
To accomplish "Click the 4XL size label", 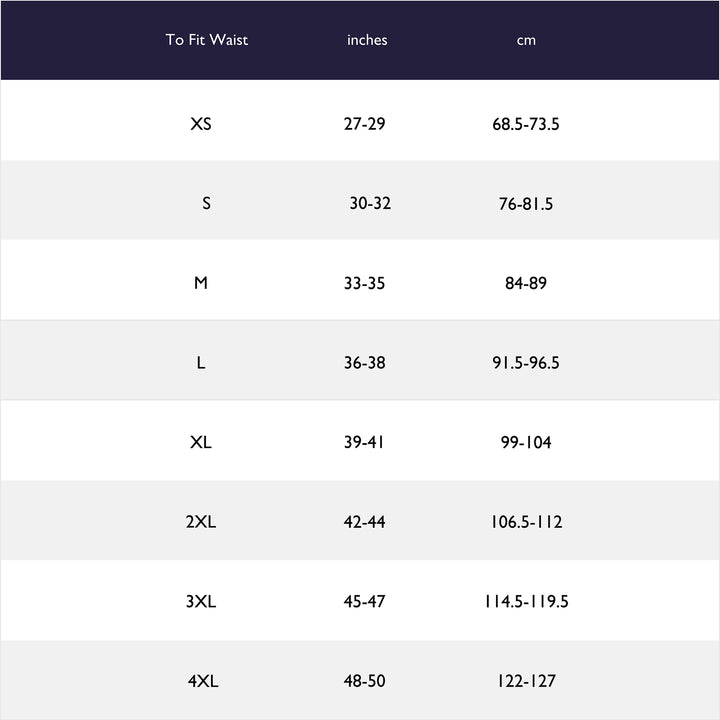I will (203, 682).
